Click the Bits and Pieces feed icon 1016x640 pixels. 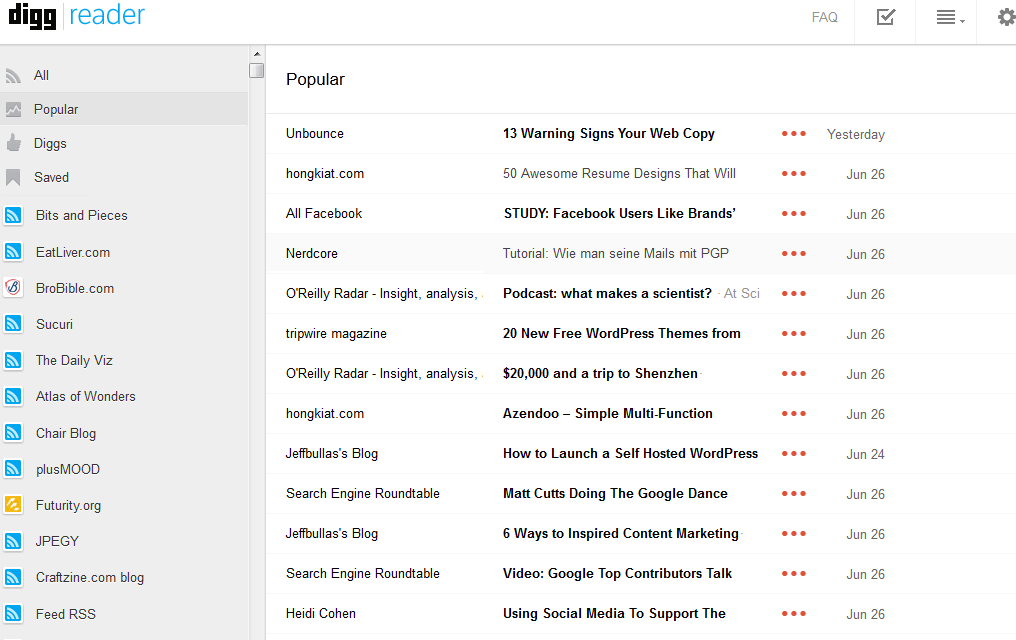[13, 215]
